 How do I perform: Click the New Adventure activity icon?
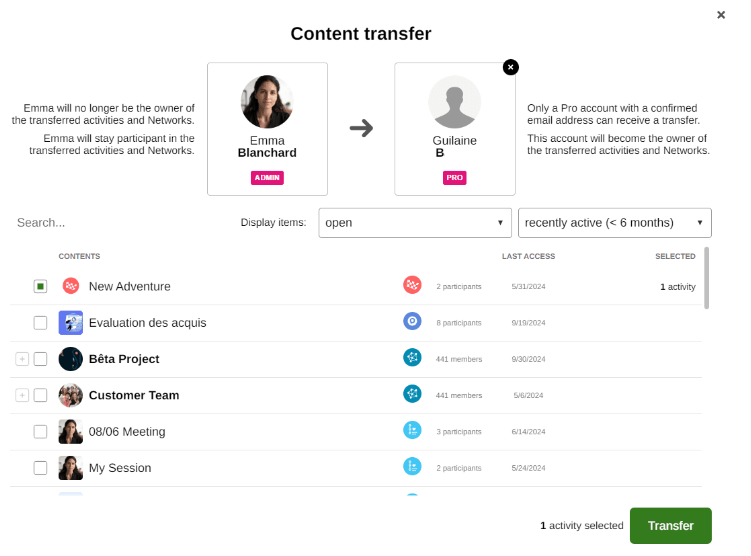click(x=70, y=286)
